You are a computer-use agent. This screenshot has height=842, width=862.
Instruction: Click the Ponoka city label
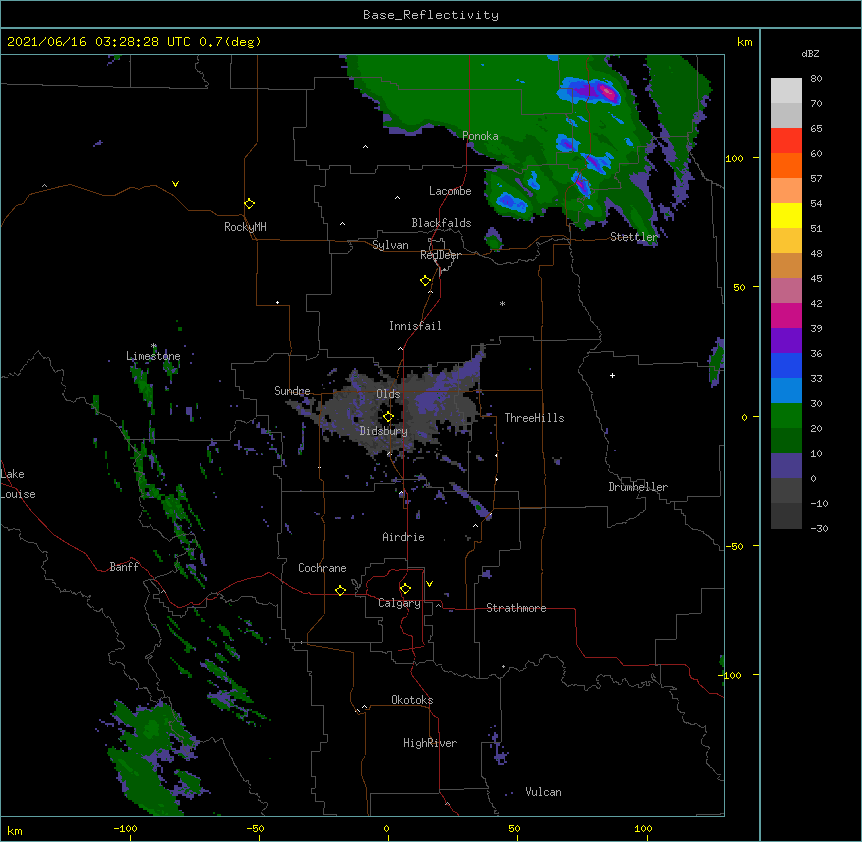[480, 136]
